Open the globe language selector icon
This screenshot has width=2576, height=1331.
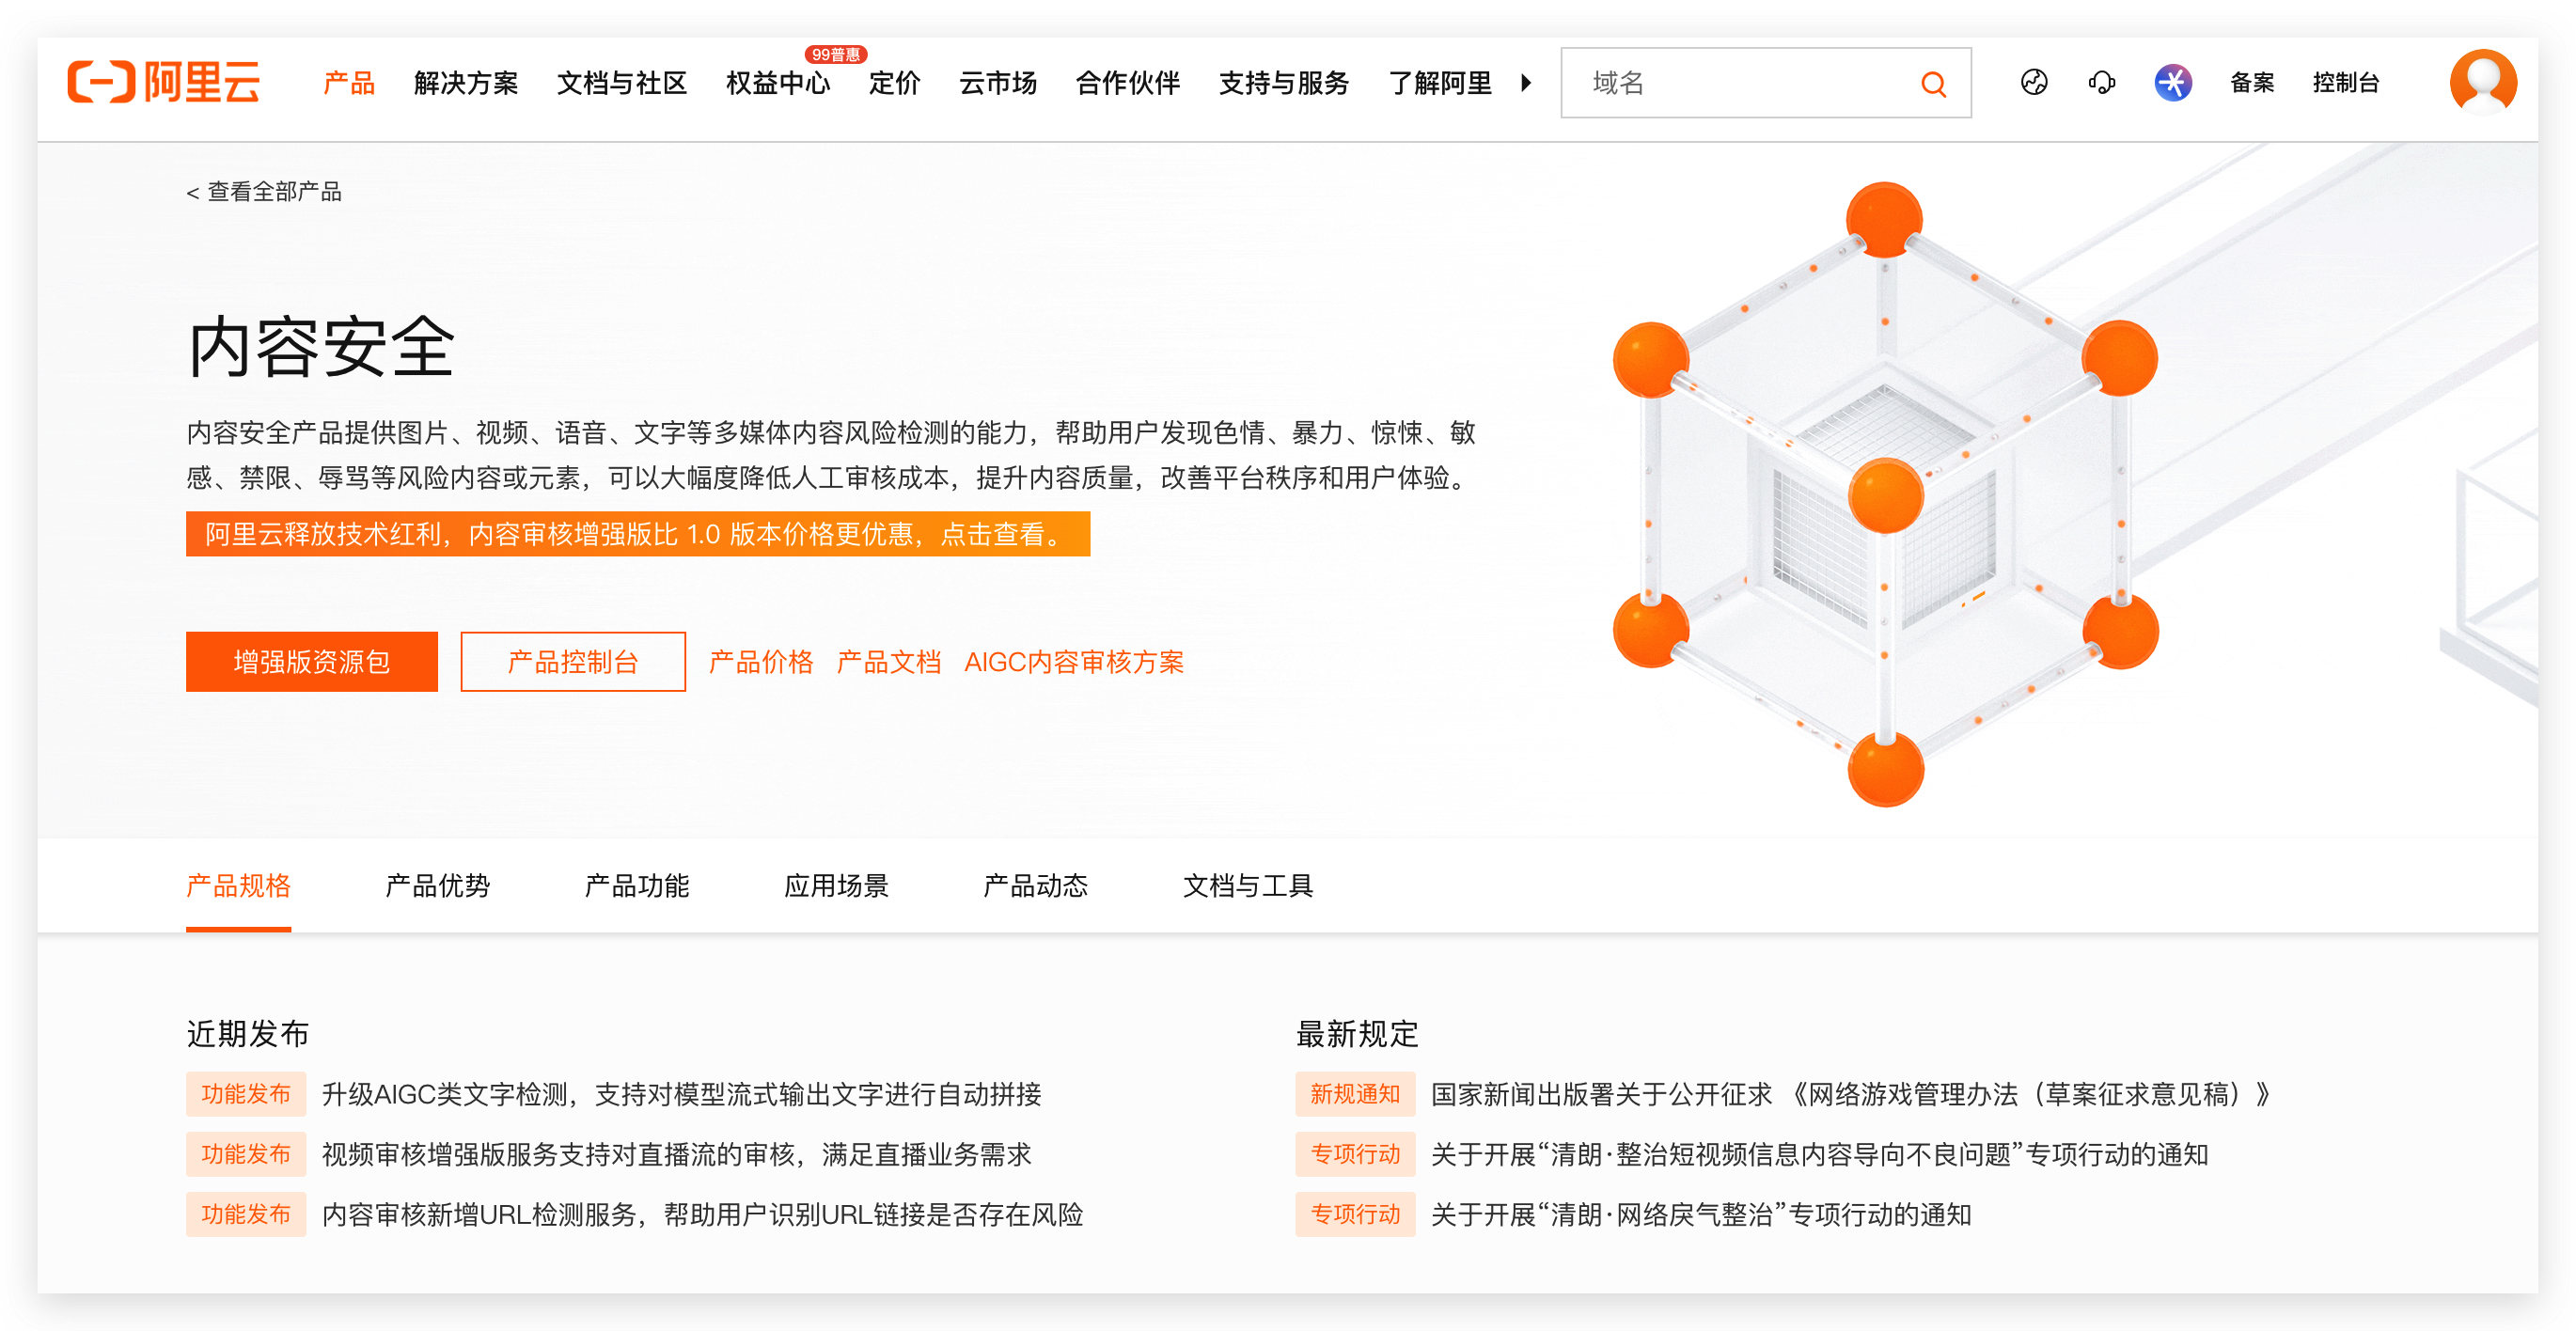[2033, 82]
